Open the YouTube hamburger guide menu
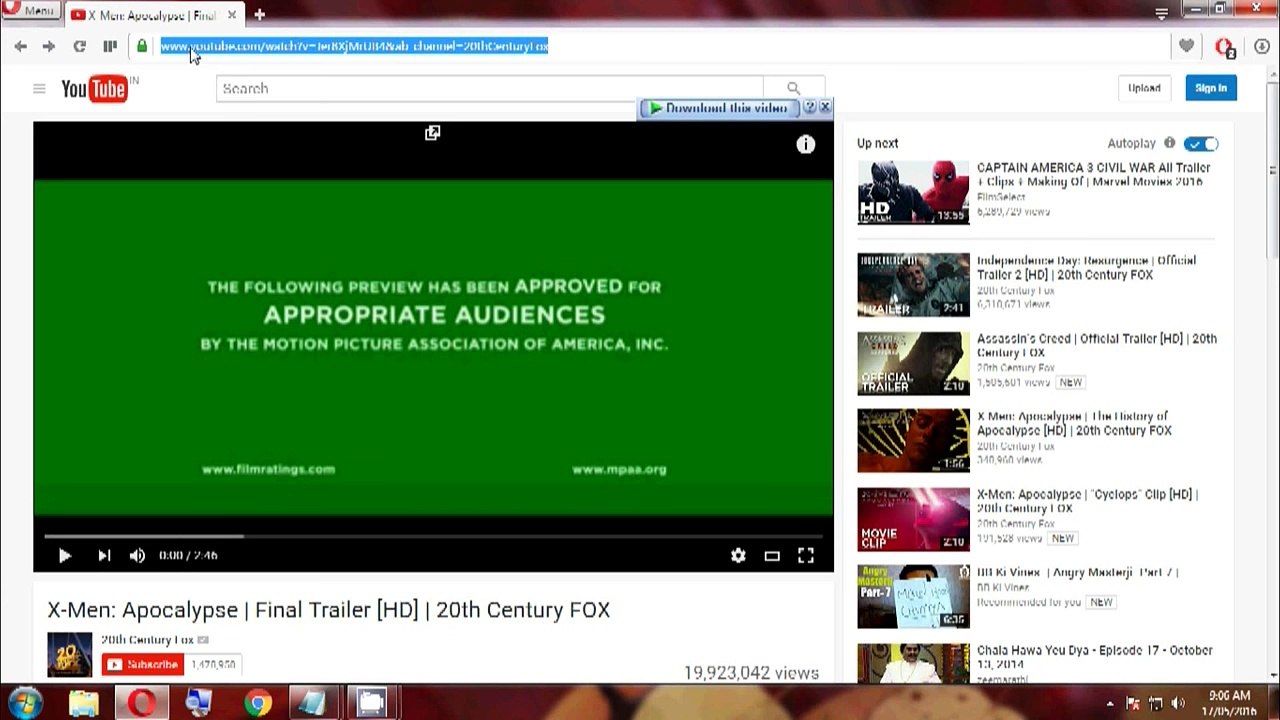The height and width of the screenshot is (720, 1280). [39, 88]
